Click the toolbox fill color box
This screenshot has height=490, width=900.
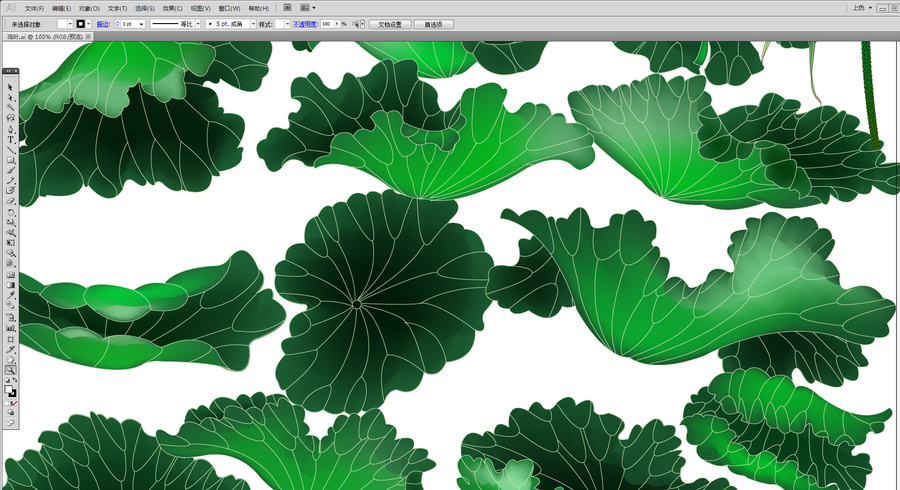8,389
